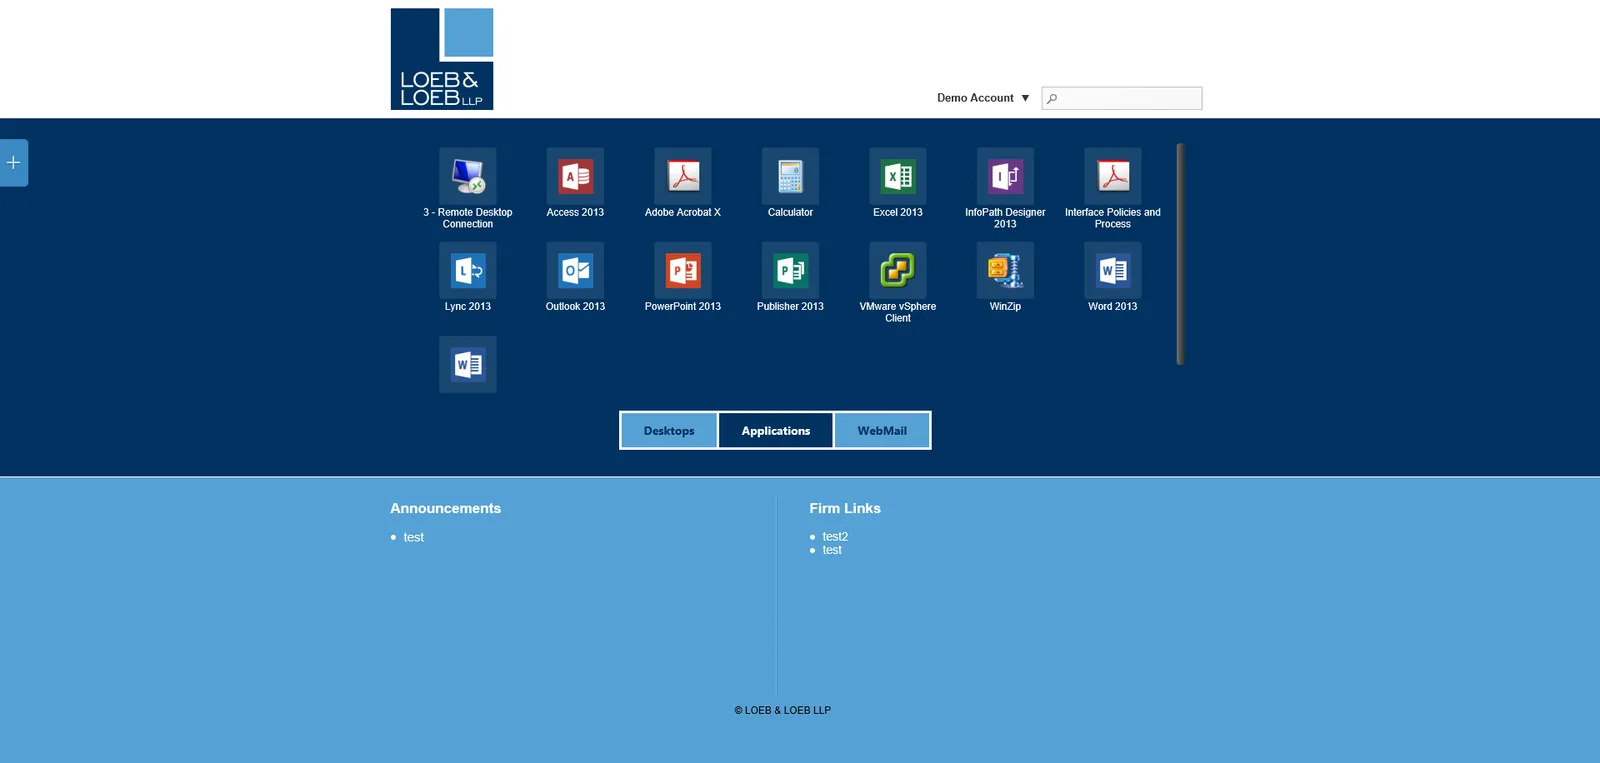
Task: Open the test link under Firm Links
Action: click(x=832, y=550)
